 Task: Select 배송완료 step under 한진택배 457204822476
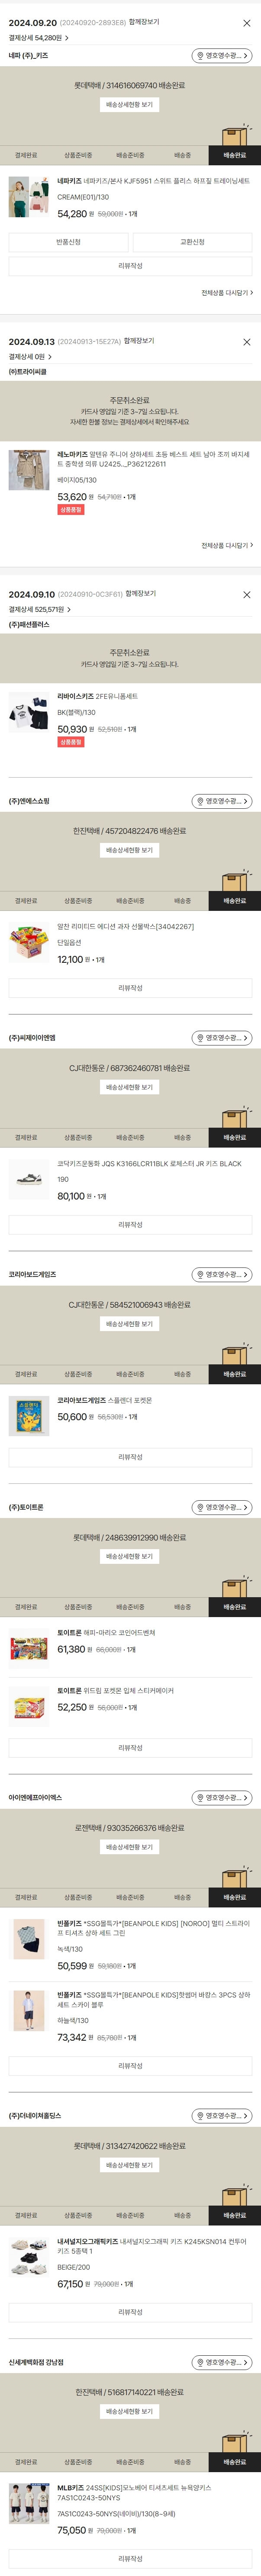click(234, 901)
